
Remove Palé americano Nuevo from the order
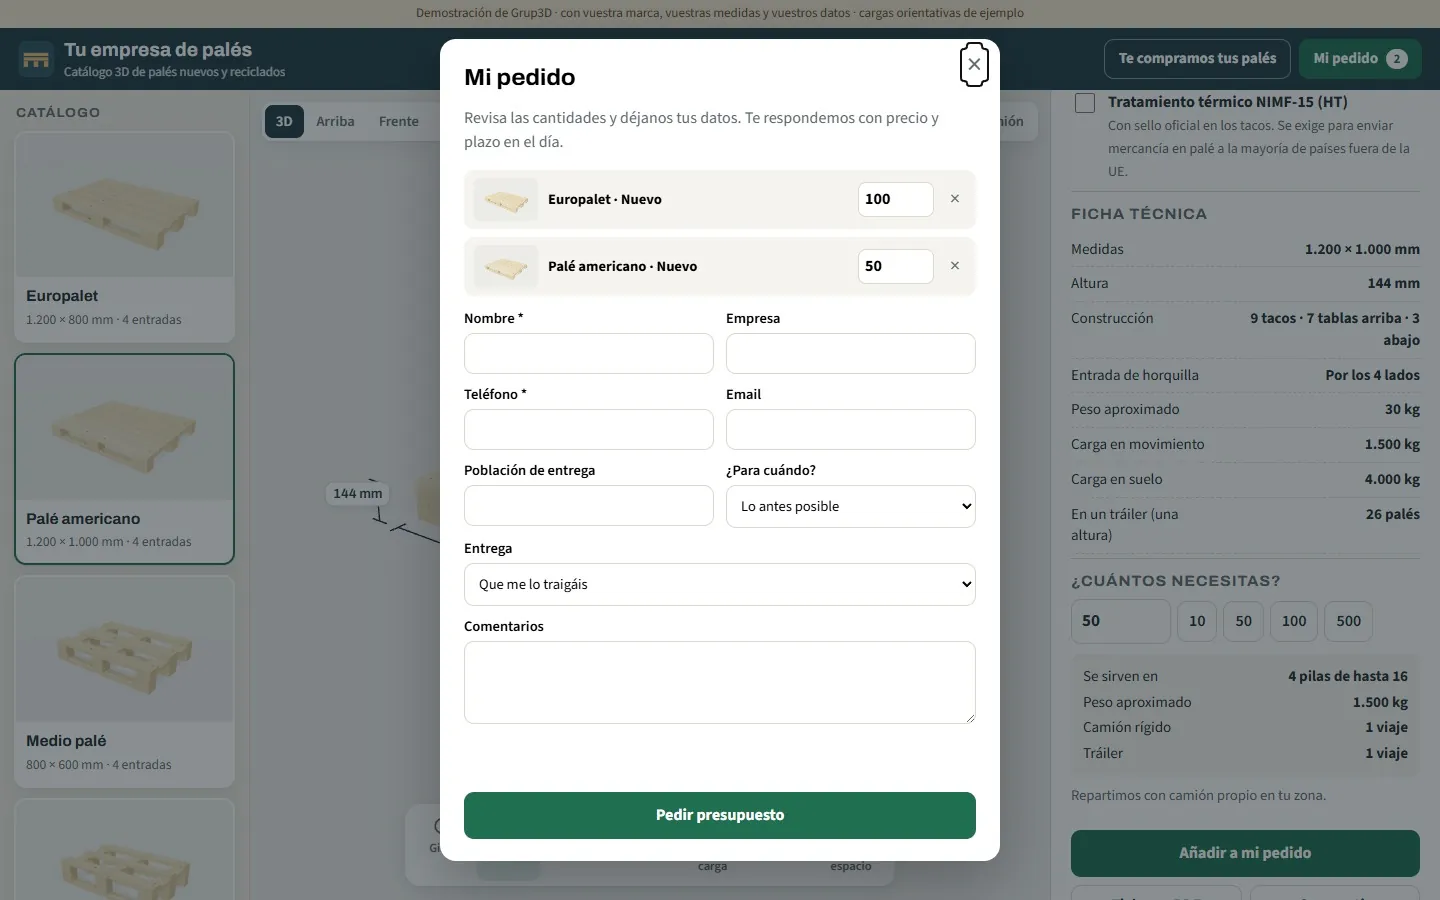click(955, 266)
